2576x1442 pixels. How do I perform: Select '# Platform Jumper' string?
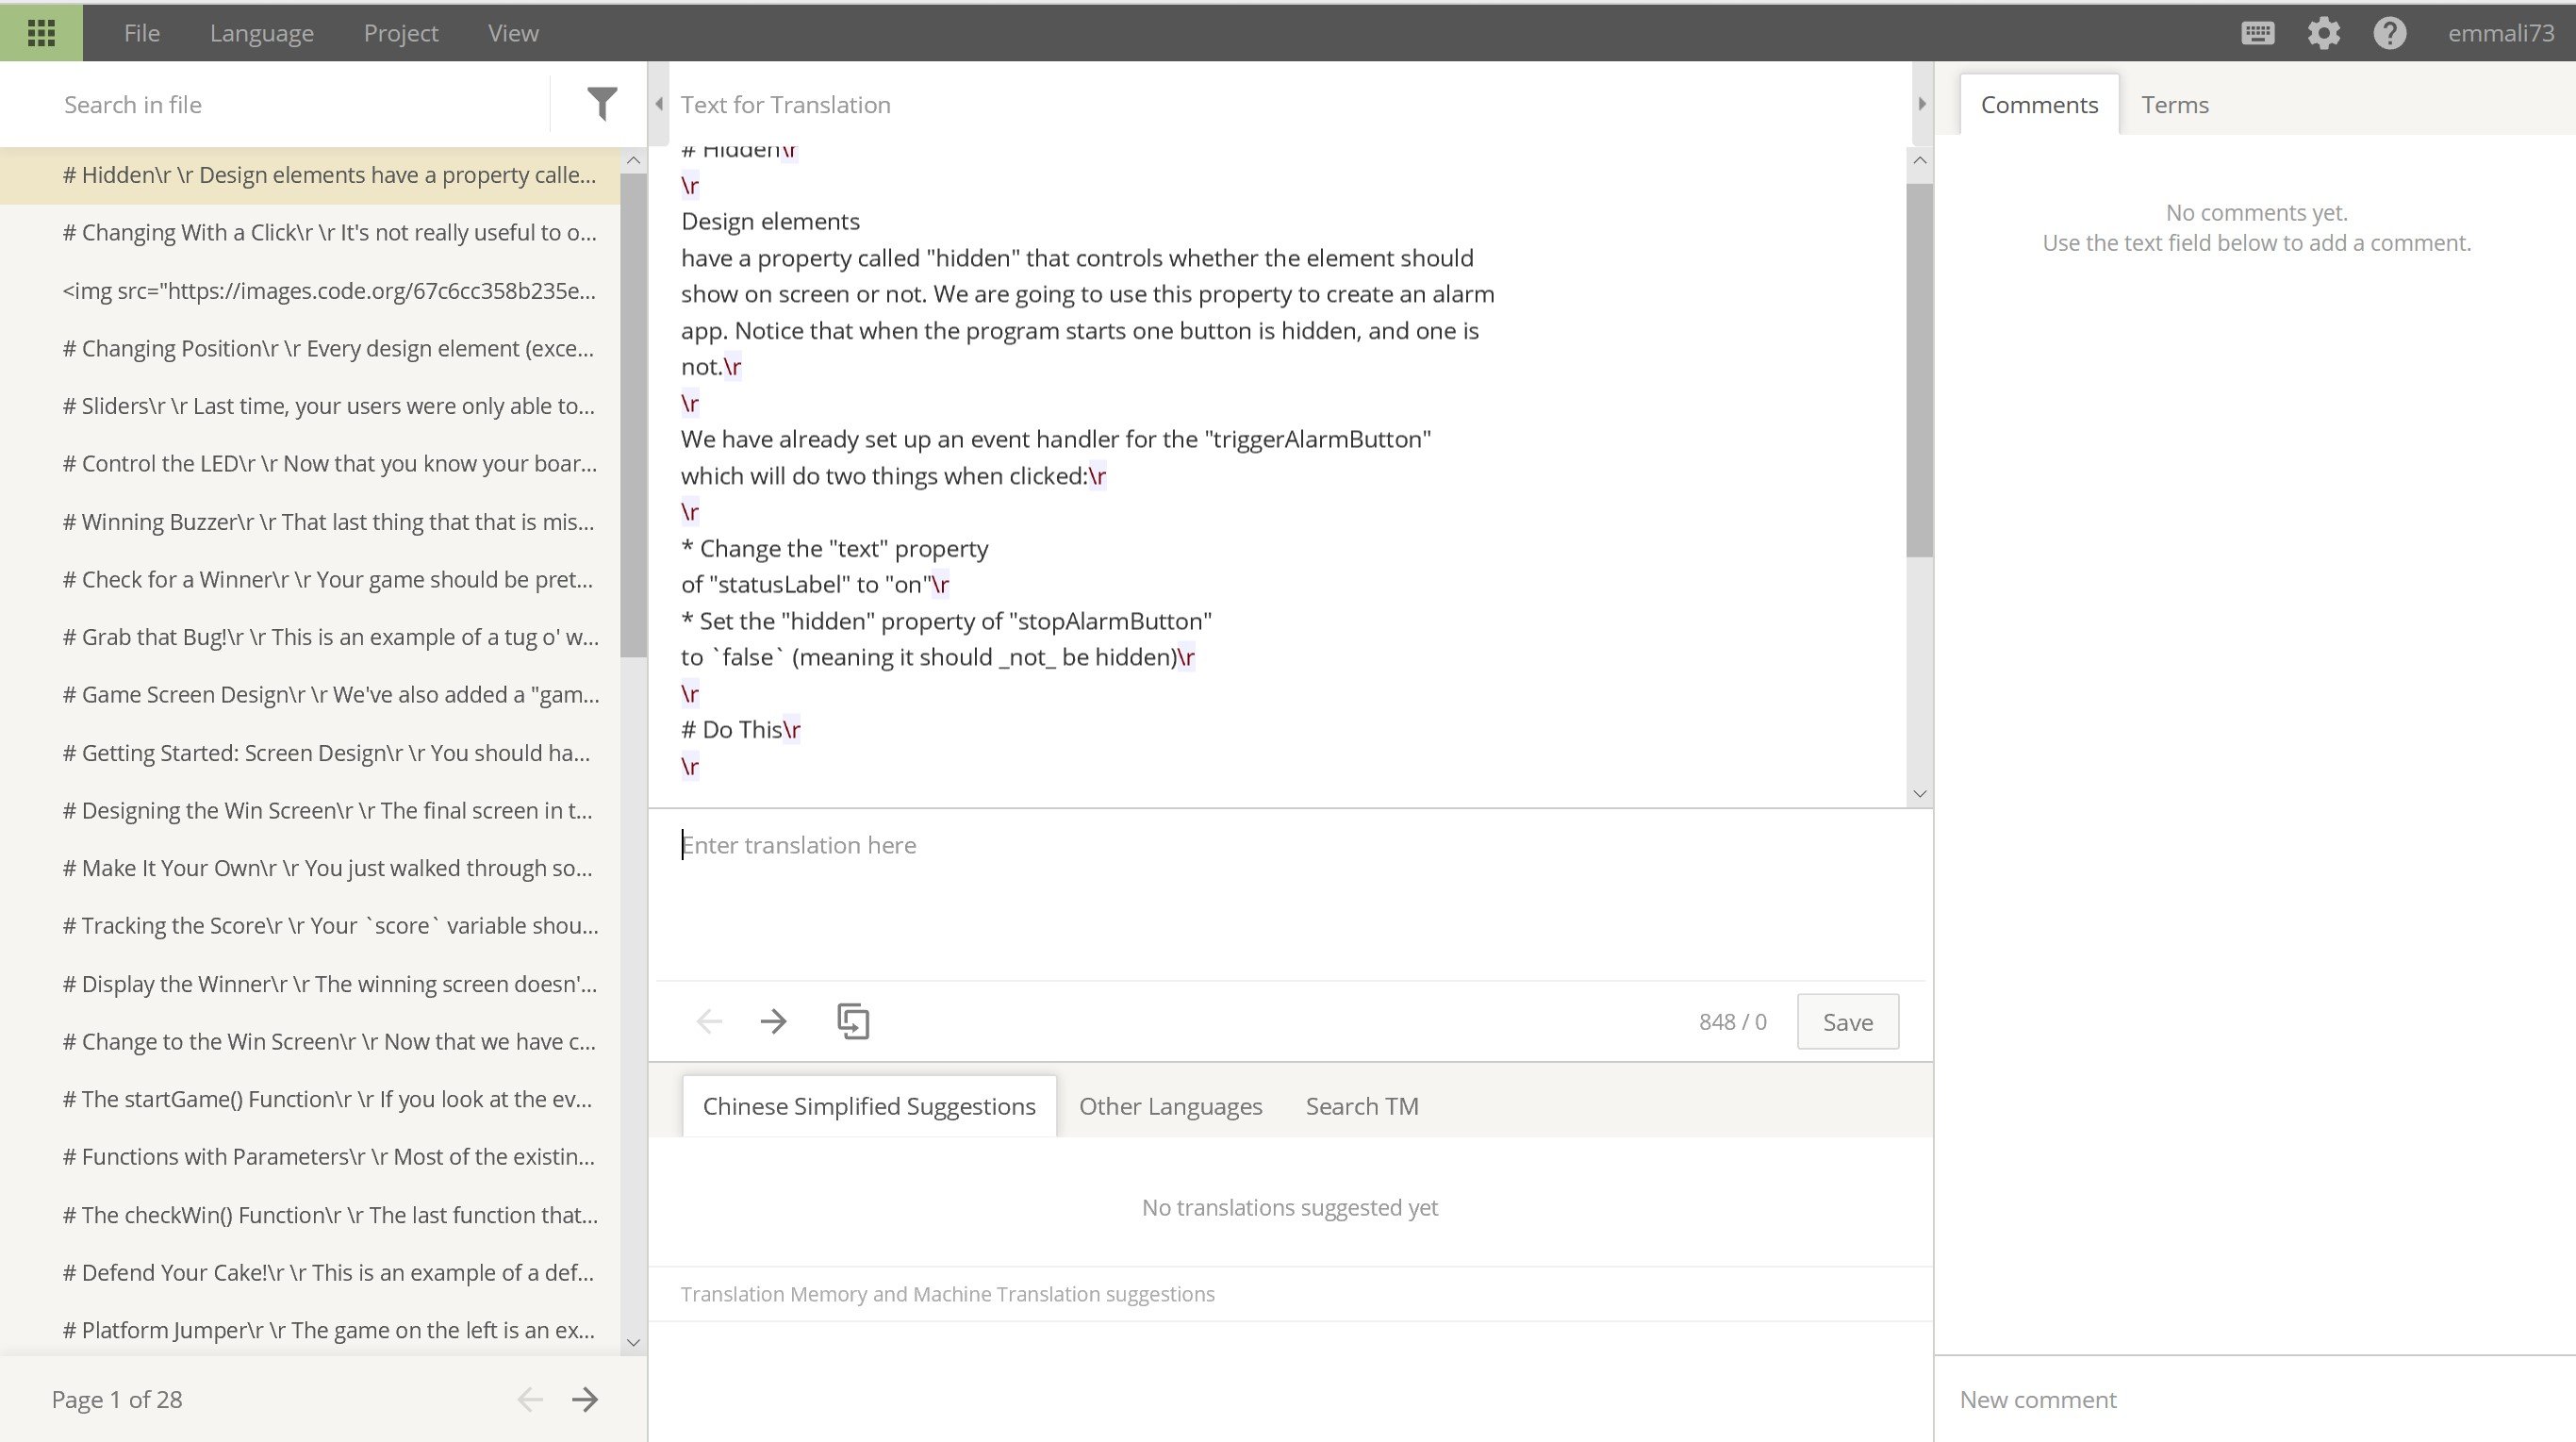(x=310, y=1330)
